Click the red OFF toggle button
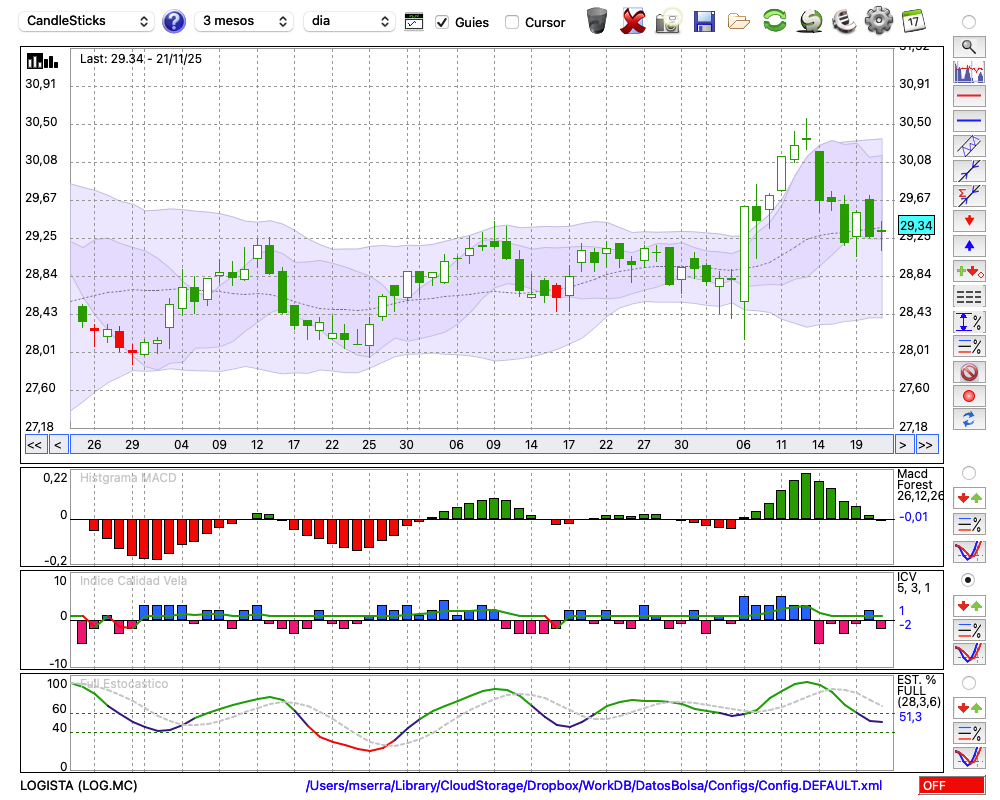Screen dimensions: 1000x800 pos(950,786)
